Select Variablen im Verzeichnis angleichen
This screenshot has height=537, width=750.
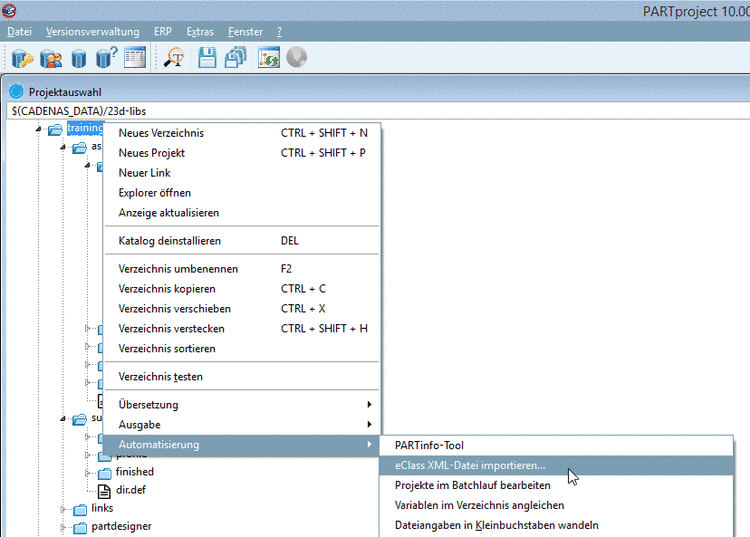(556, 505)
